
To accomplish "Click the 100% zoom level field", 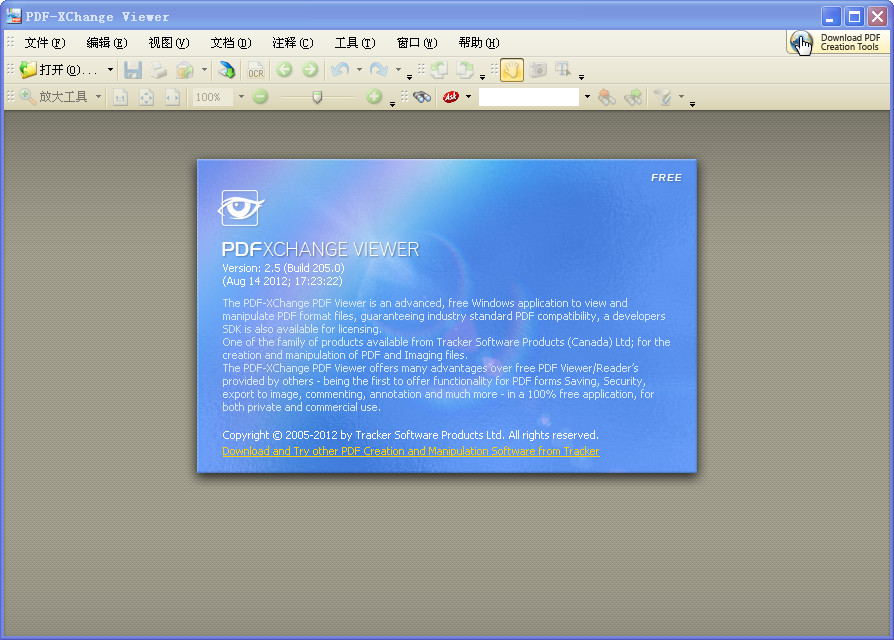I will tap(213, 97).
